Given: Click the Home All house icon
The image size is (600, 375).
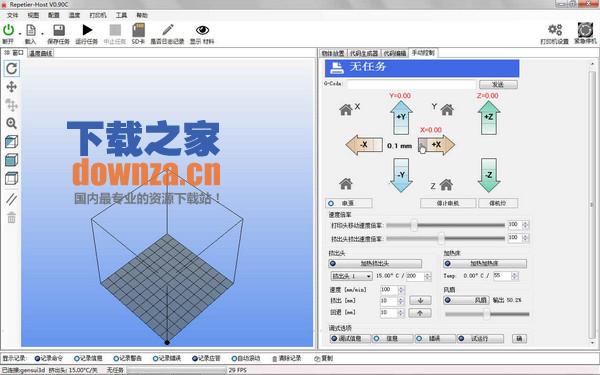Looking at the screenshot, I should pyautogui.click(x=346, y=184).
